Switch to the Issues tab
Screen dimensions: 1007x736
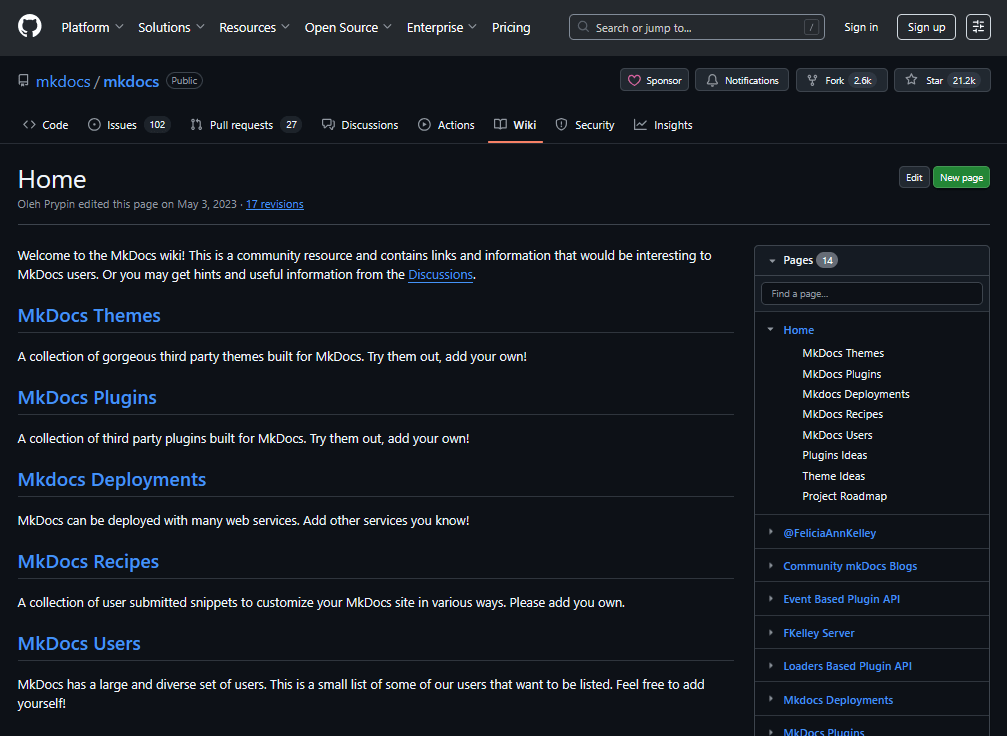coord(128,125)
